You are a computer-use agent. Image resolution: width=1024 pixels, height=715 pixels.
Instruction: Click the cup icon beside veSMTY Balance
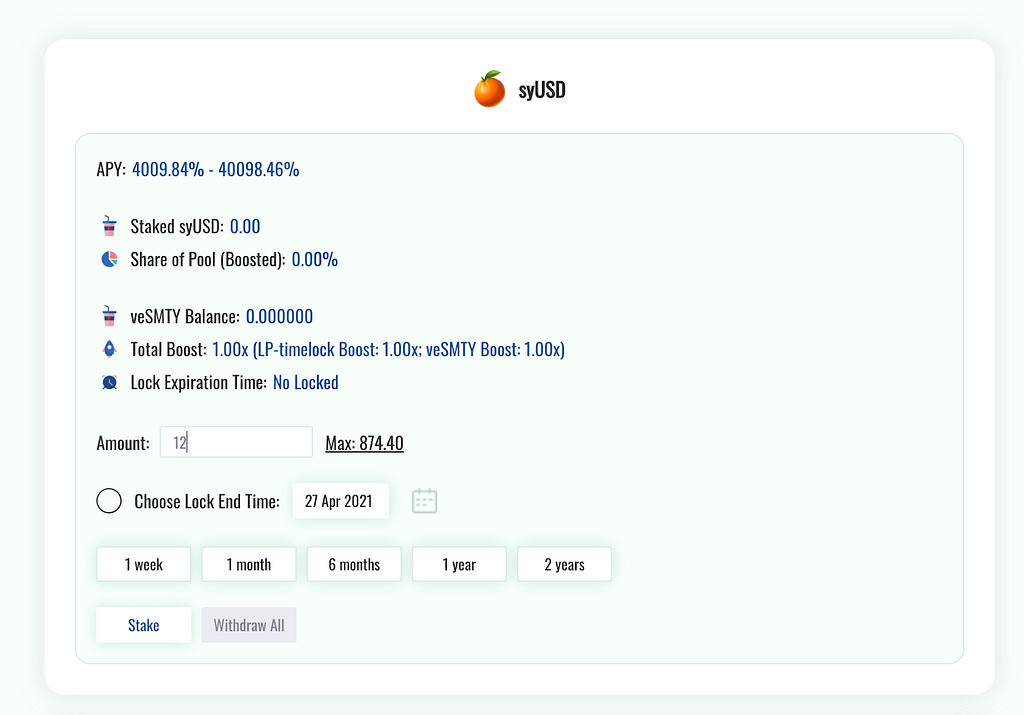point(109,316)
